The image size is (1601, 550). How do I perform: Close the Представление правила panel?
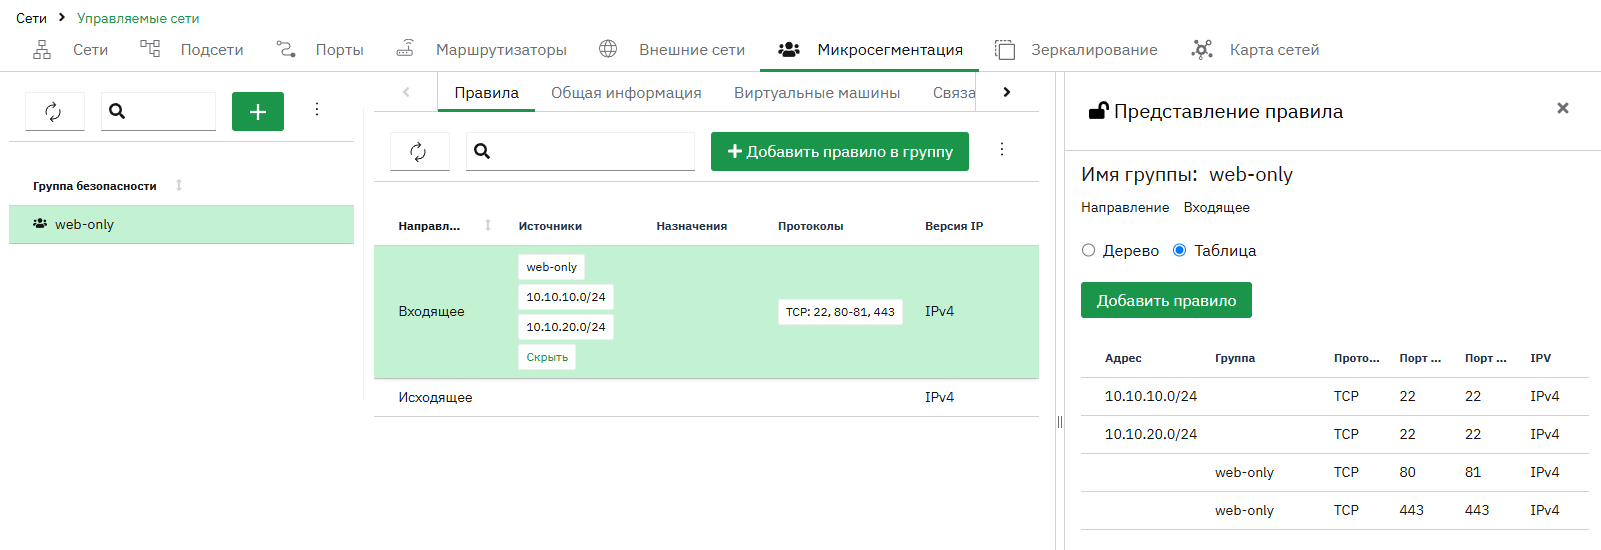tap(1563, 108)
